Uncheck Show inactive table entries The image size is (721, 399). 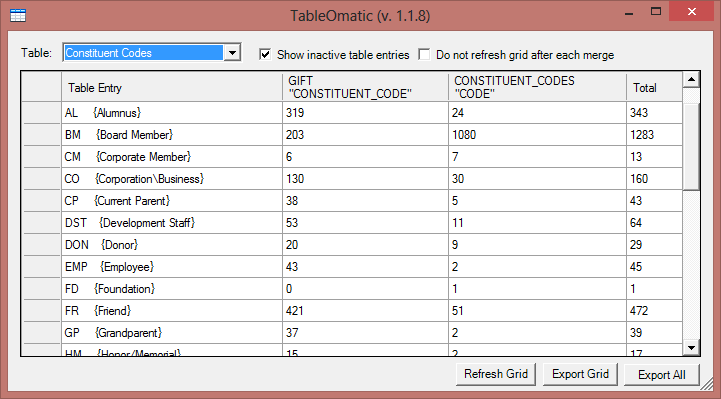click(x=265, y=55)
